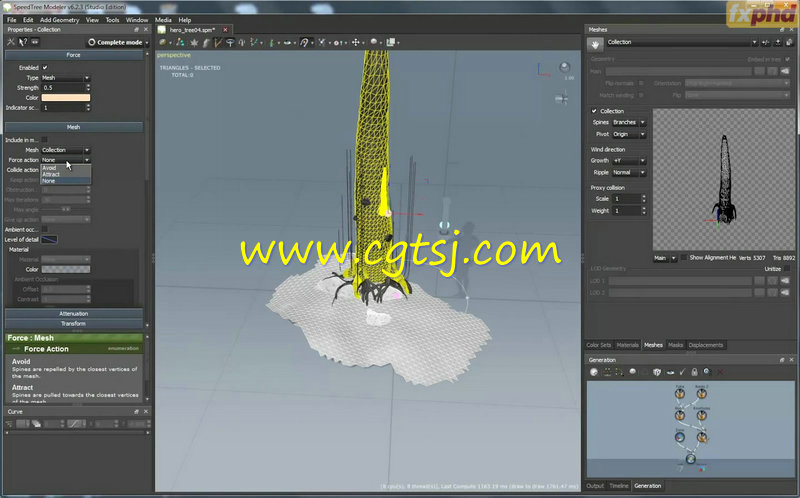The image size is (800, 498).
Task: Click the export mesh upload icon
Action: [778, 42]
